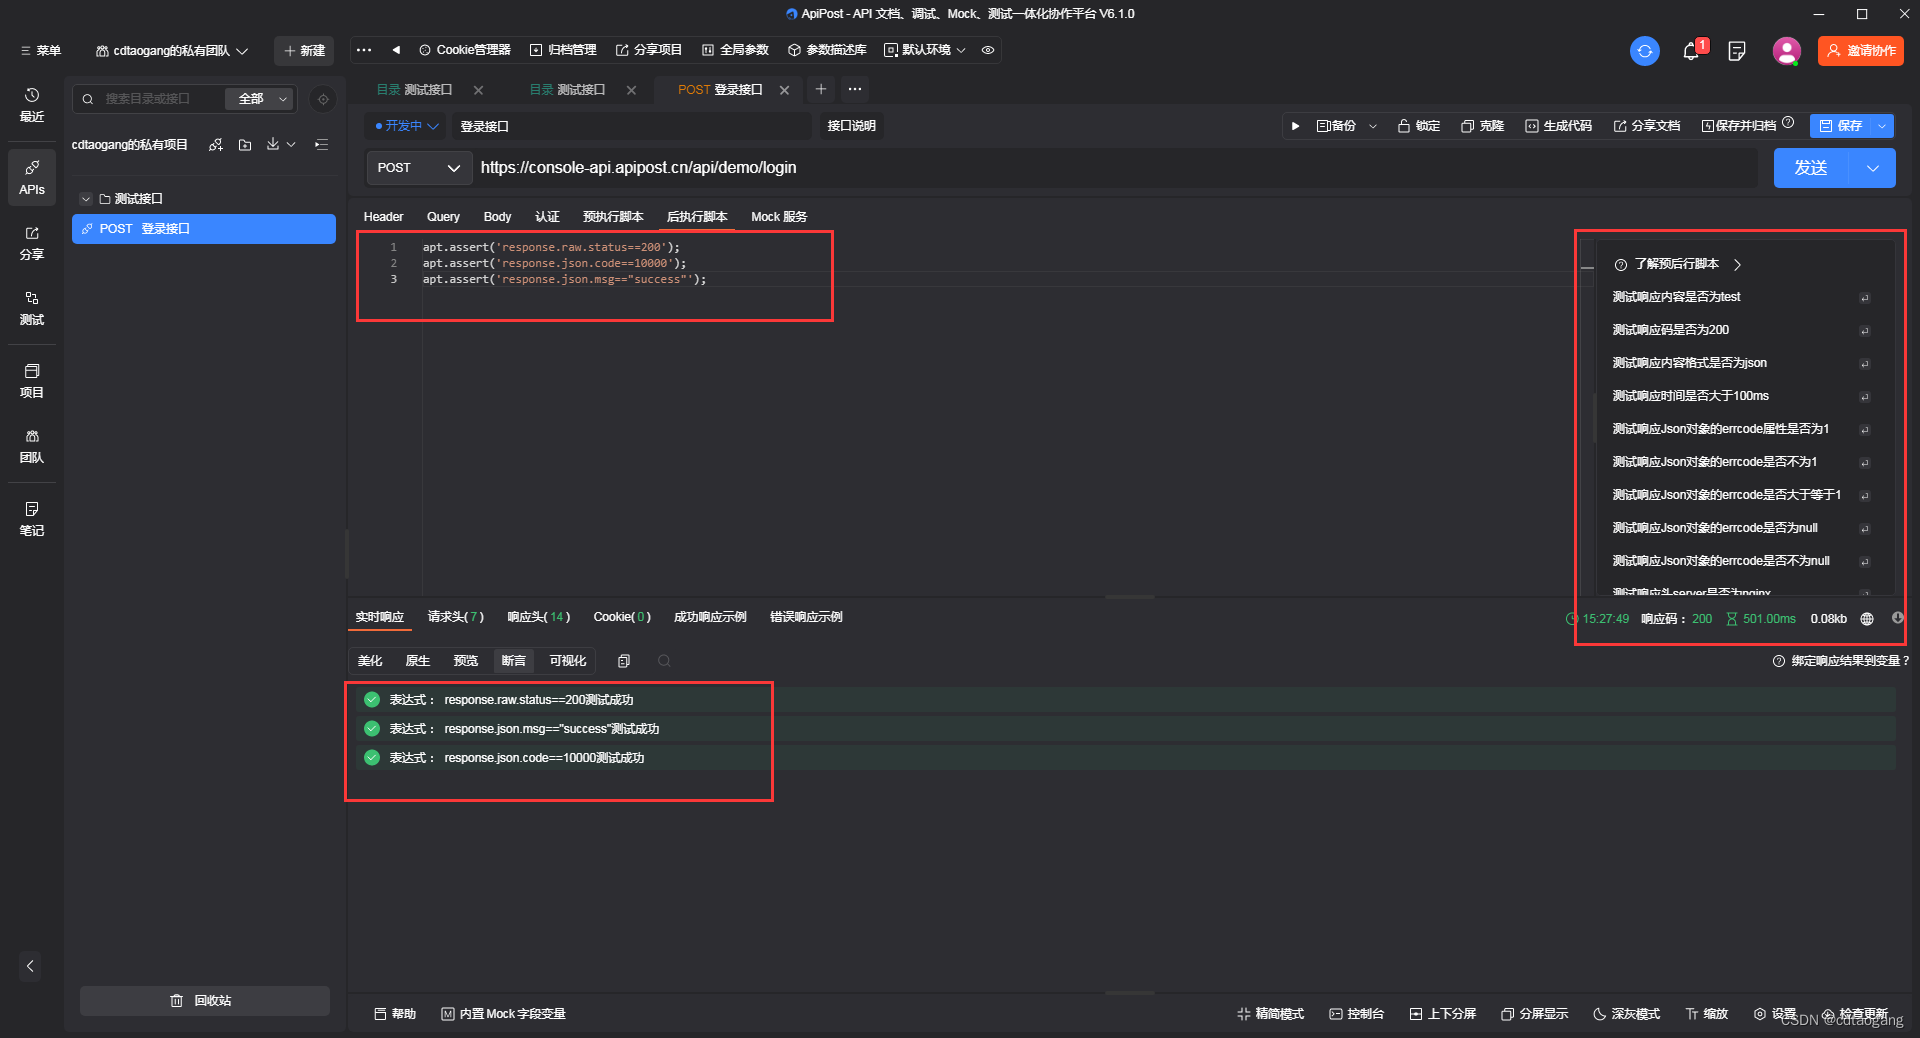Toggle 分屏显示 split screen display
This screenshot has height=1038, width=1920.
pos(1535,1014)
